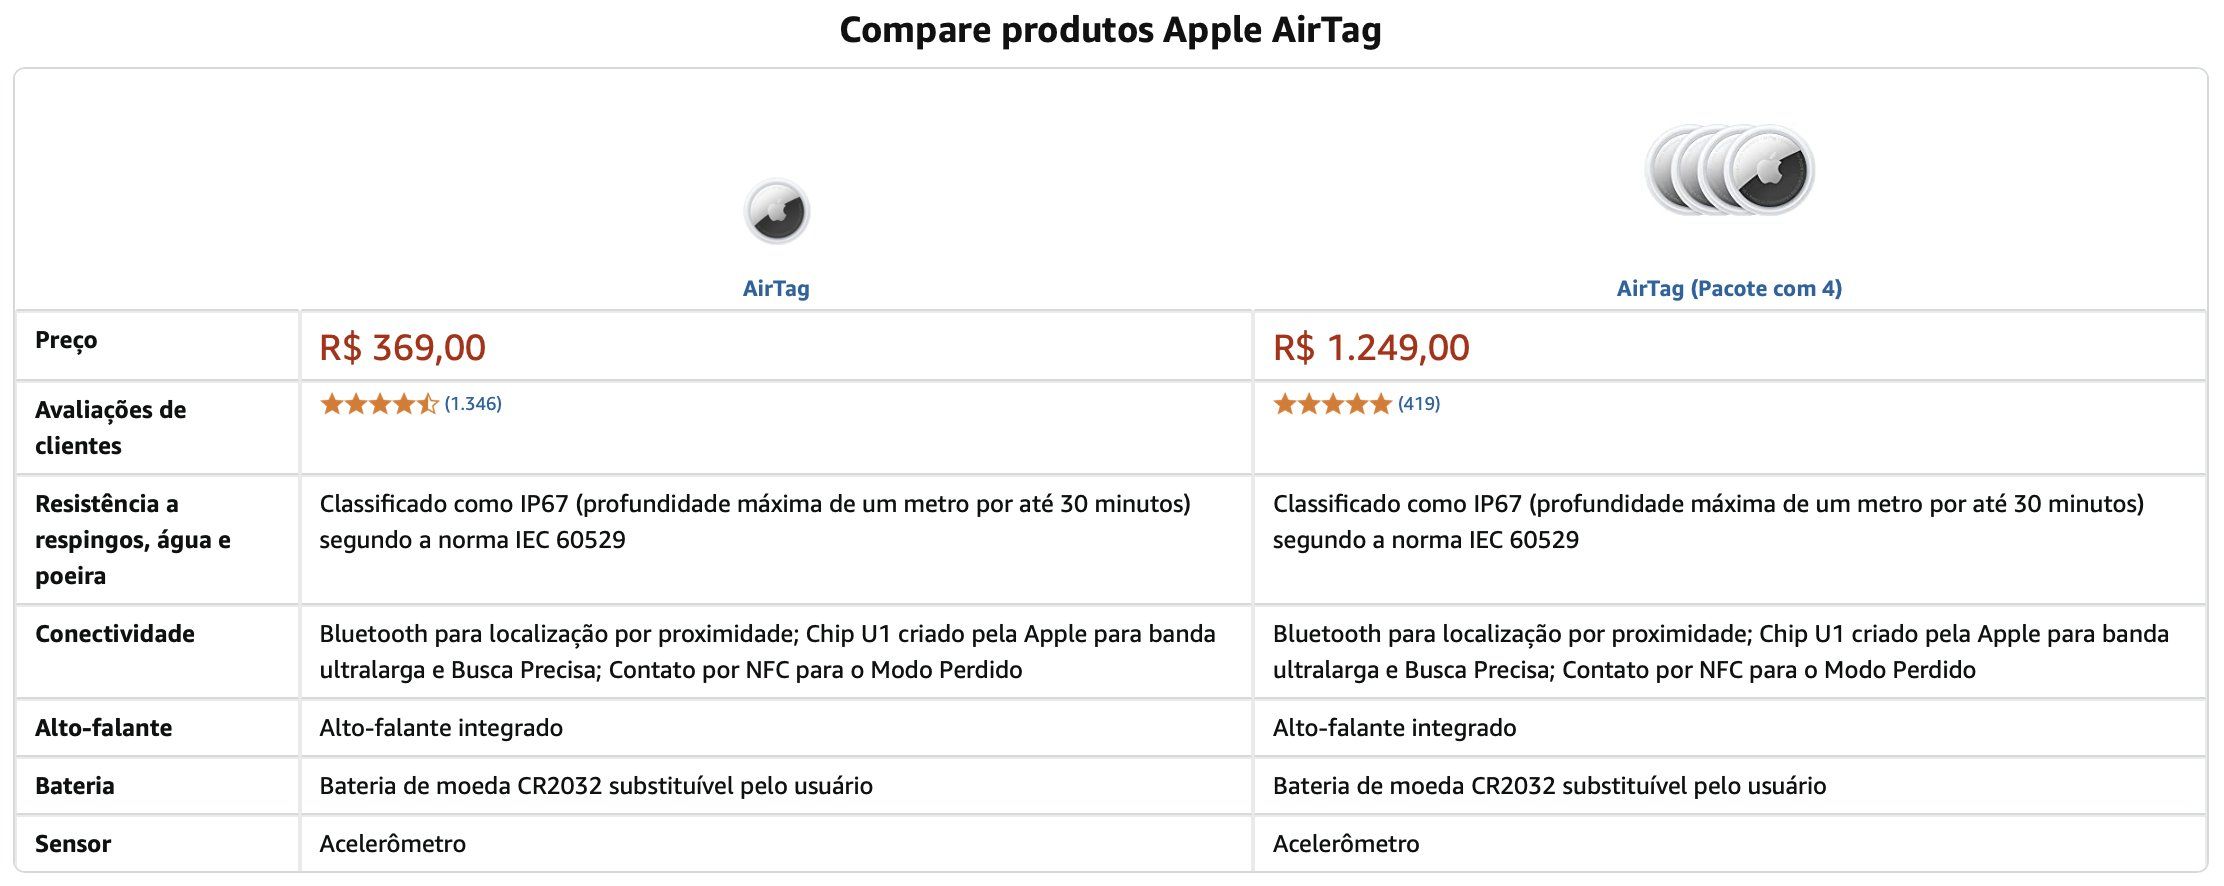
Task: Click the 4.5 star rating for AirTag
Action: click(379, 404)
